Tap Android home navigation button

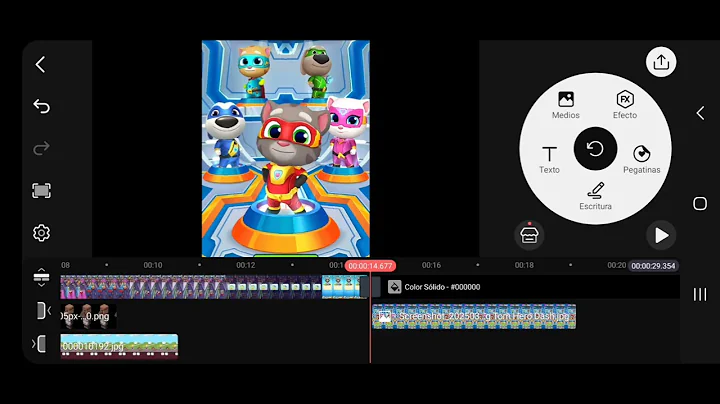coord(700,203)
